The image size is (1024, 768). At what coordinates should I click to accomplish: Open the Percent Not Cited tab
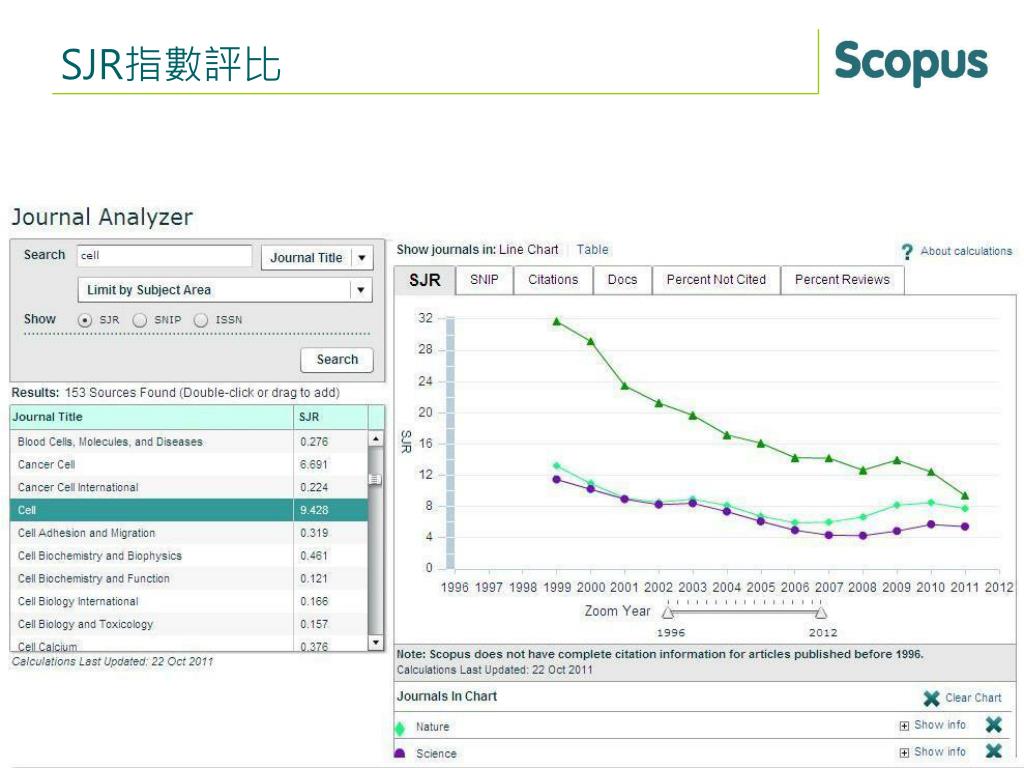tap(716, 280)
